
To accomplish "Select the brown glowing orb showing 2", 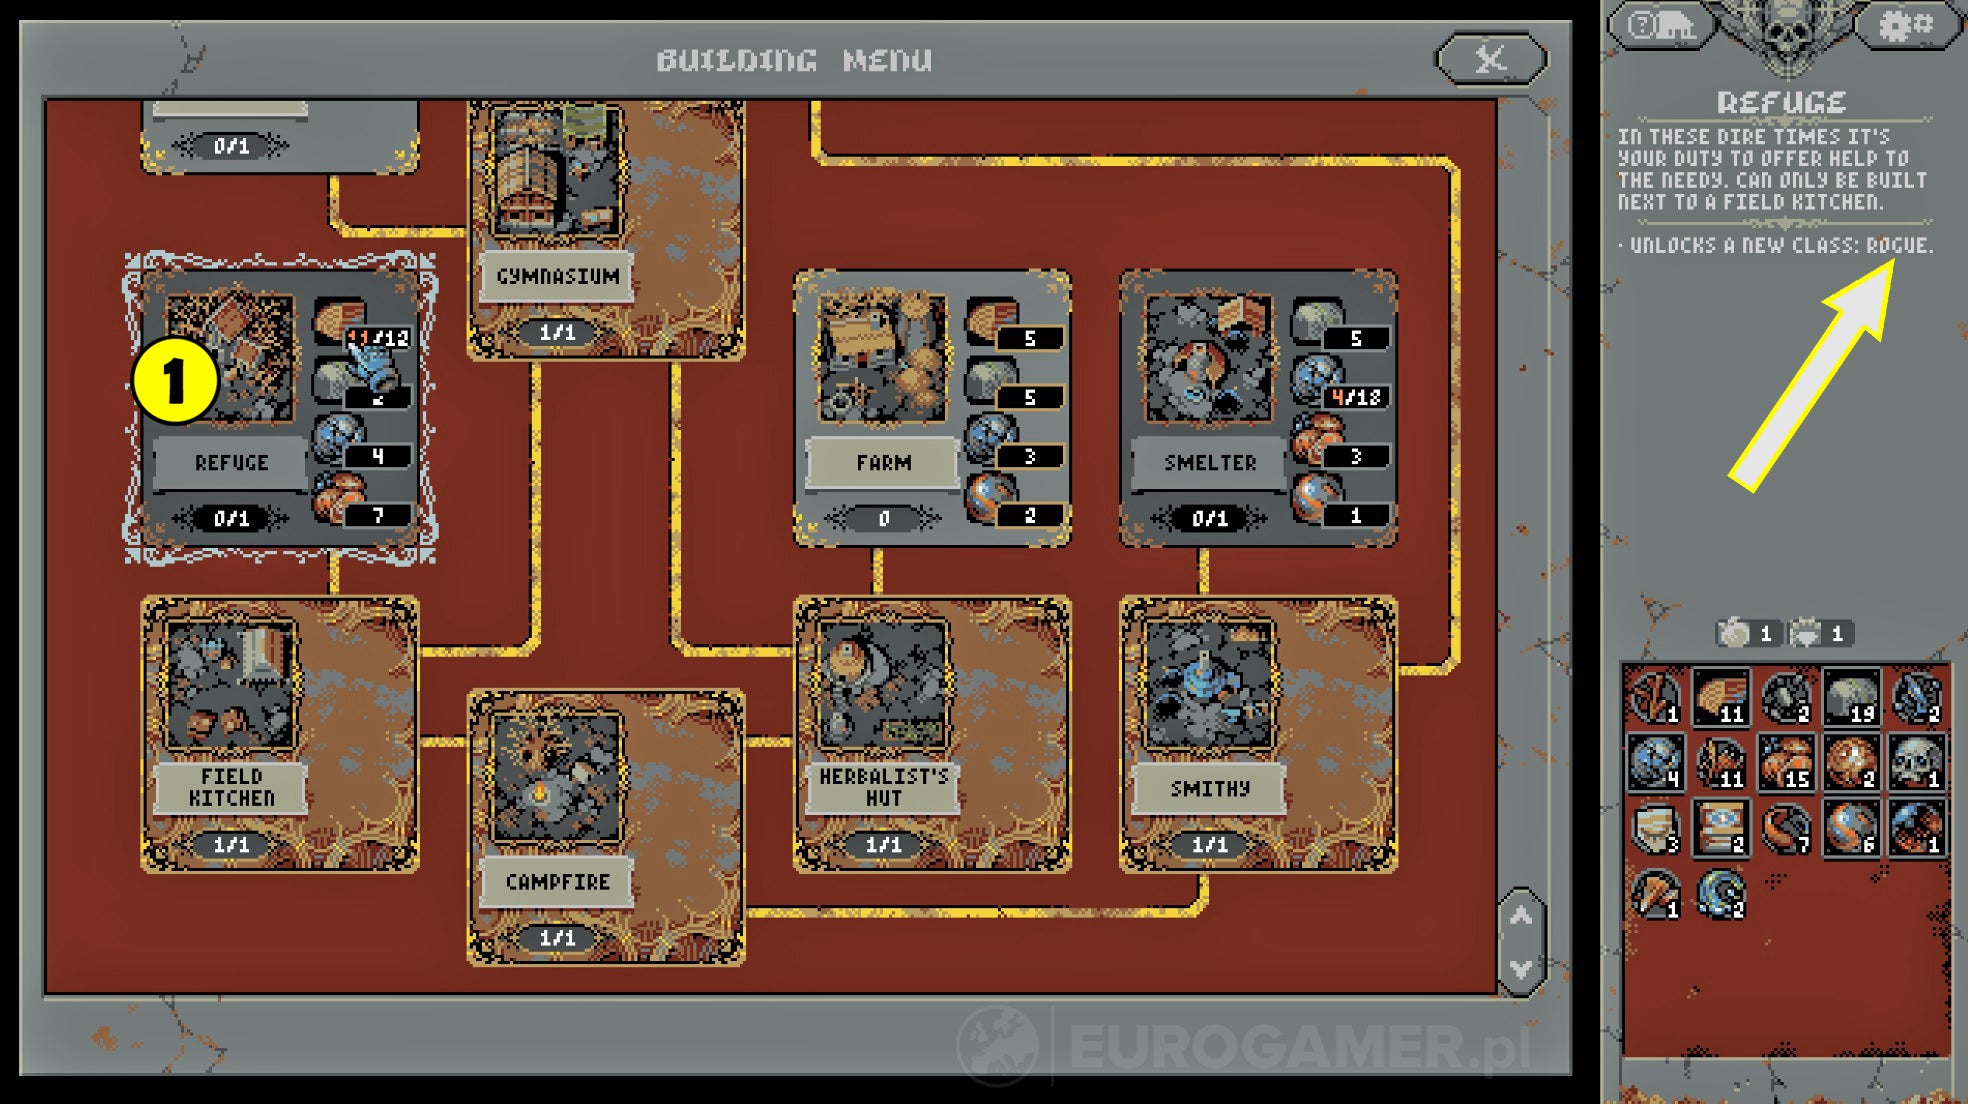I will (1851, 762).
